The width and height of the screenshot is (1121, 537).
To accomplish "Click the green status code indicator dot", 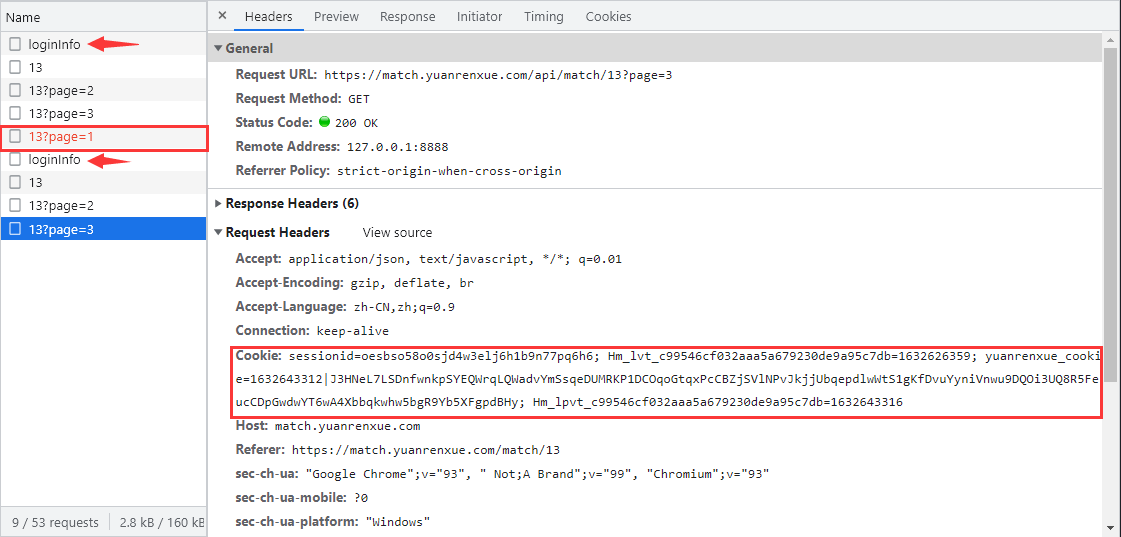I will [324, 123].
